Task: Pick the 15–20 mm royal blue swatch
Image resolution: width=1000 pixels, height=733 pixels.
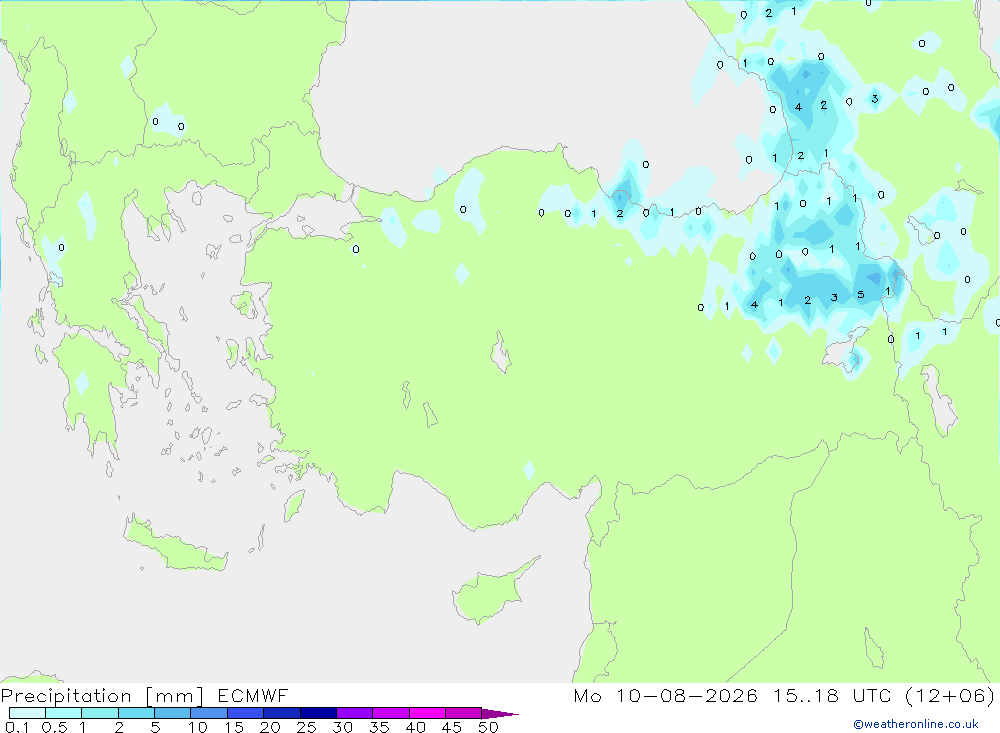Action: (246, 713)
